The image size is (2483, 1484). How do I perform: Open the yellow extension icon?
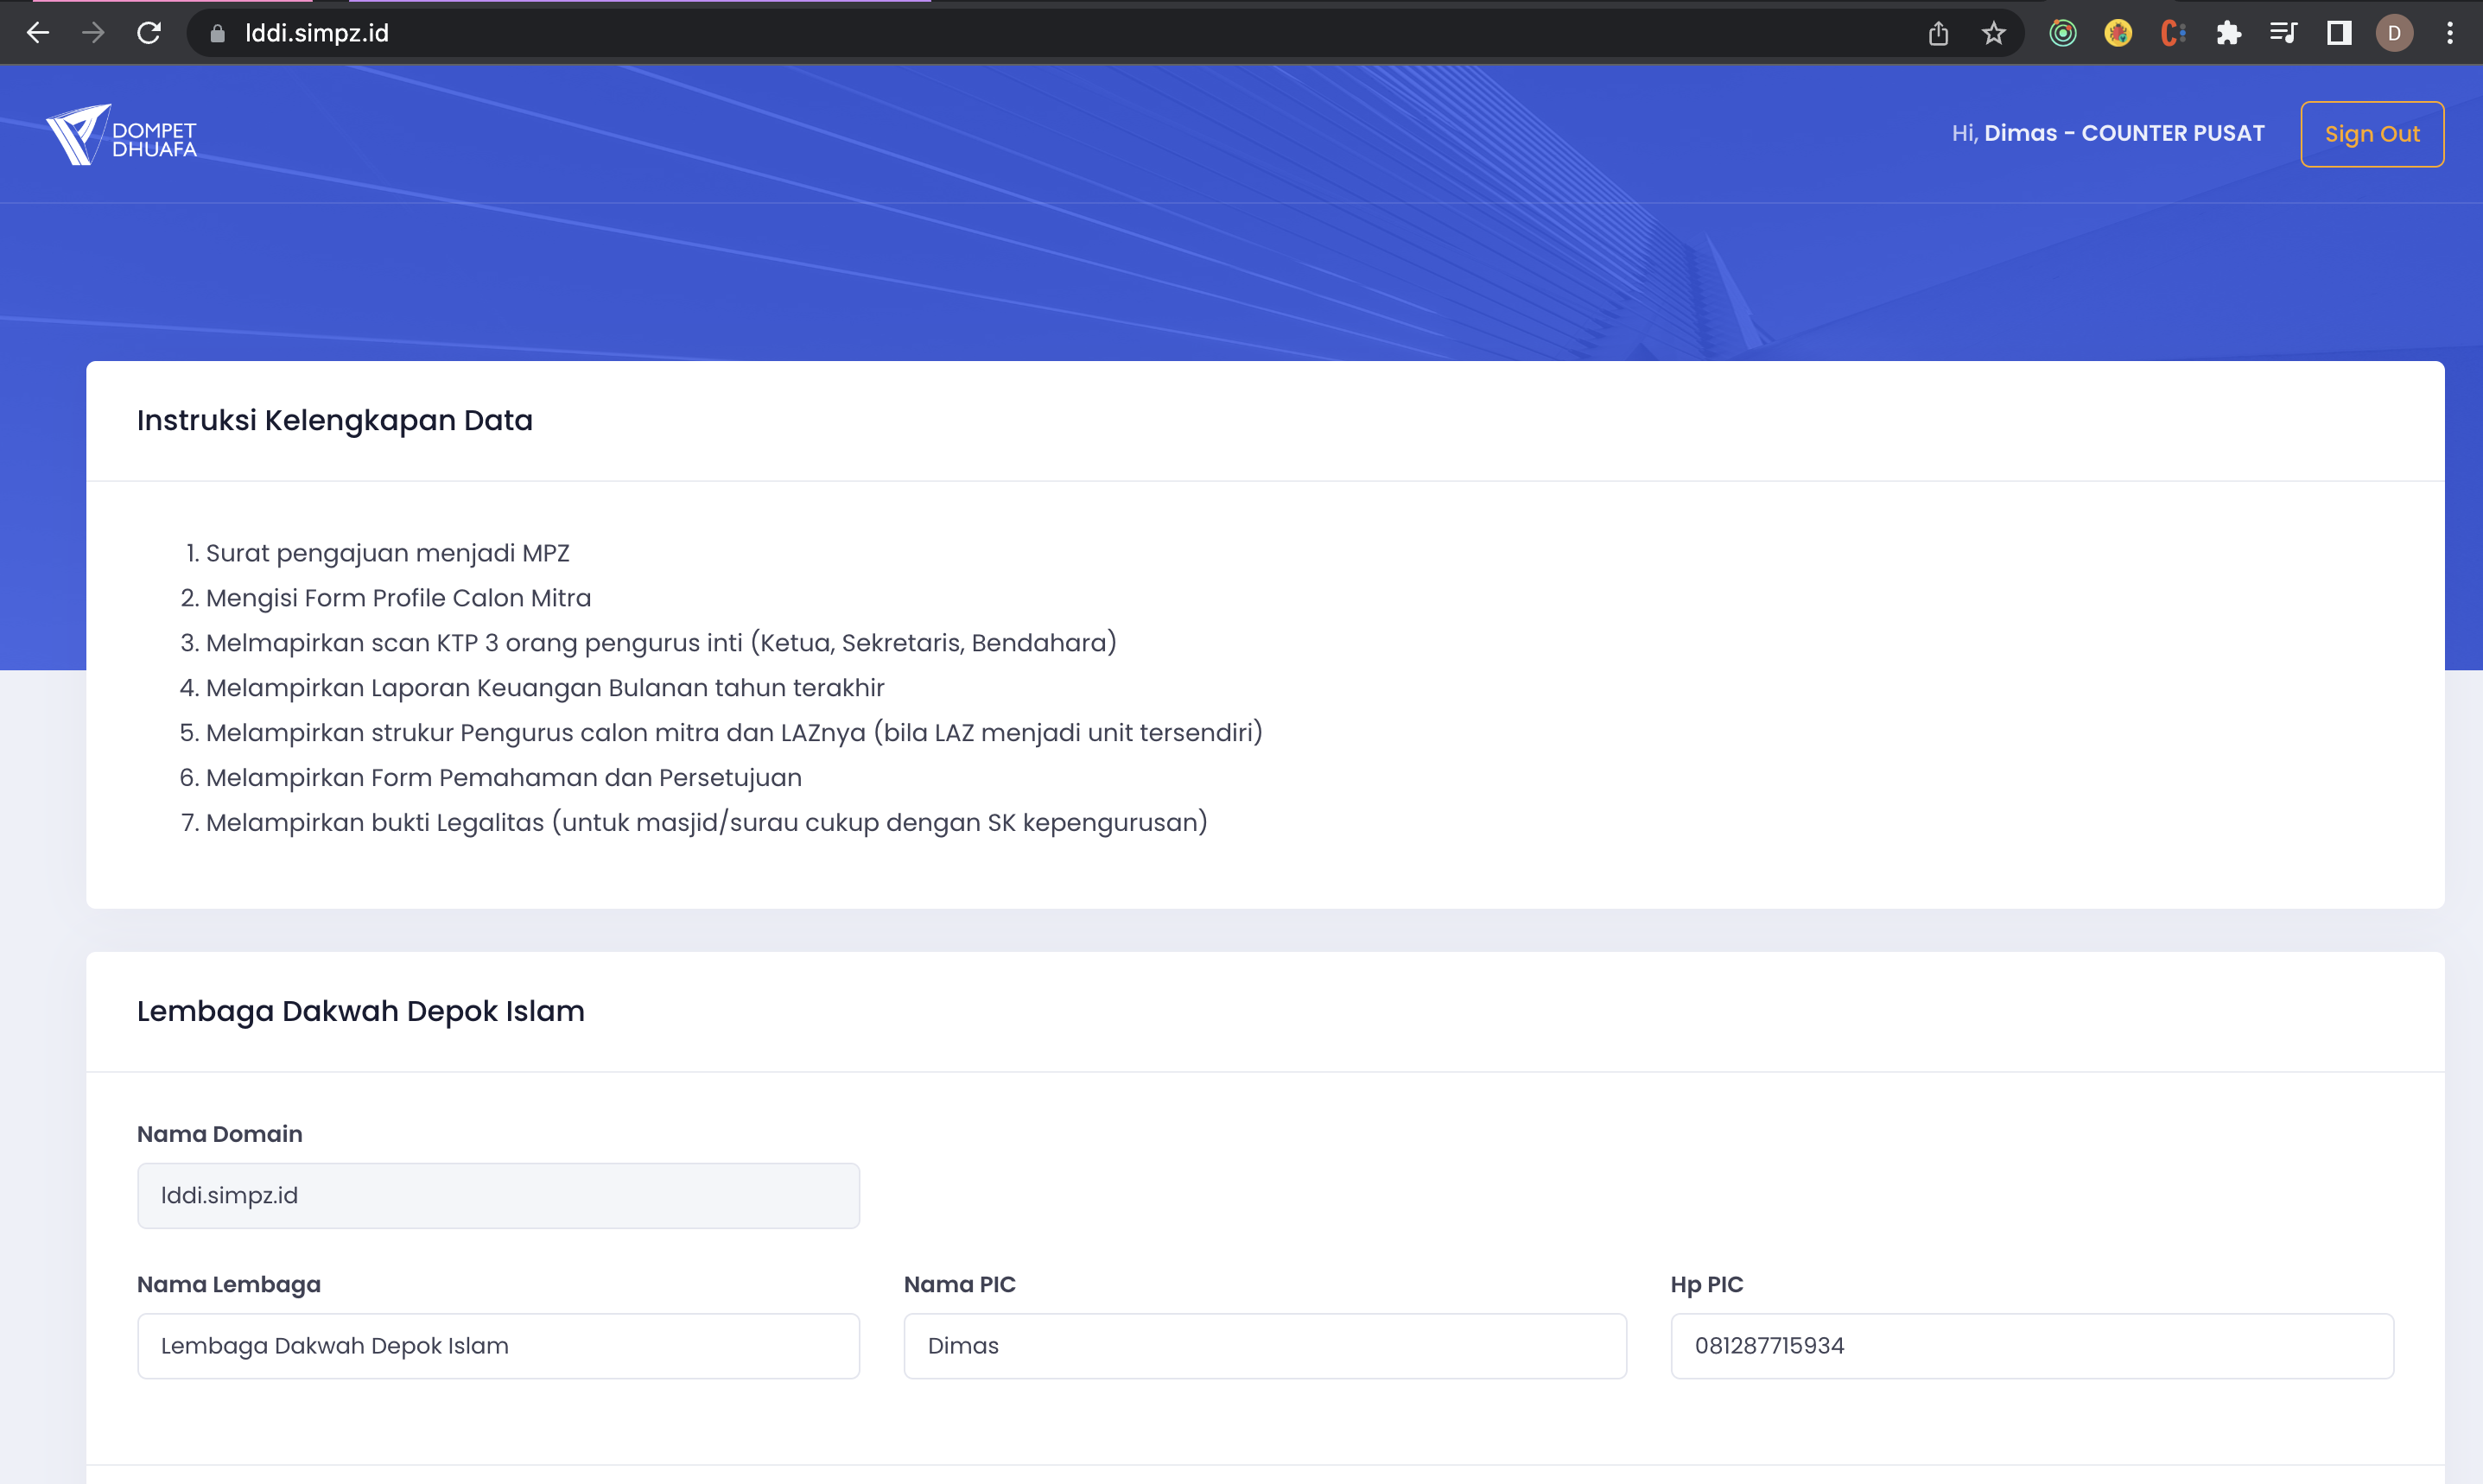[x=2118, y=33]
